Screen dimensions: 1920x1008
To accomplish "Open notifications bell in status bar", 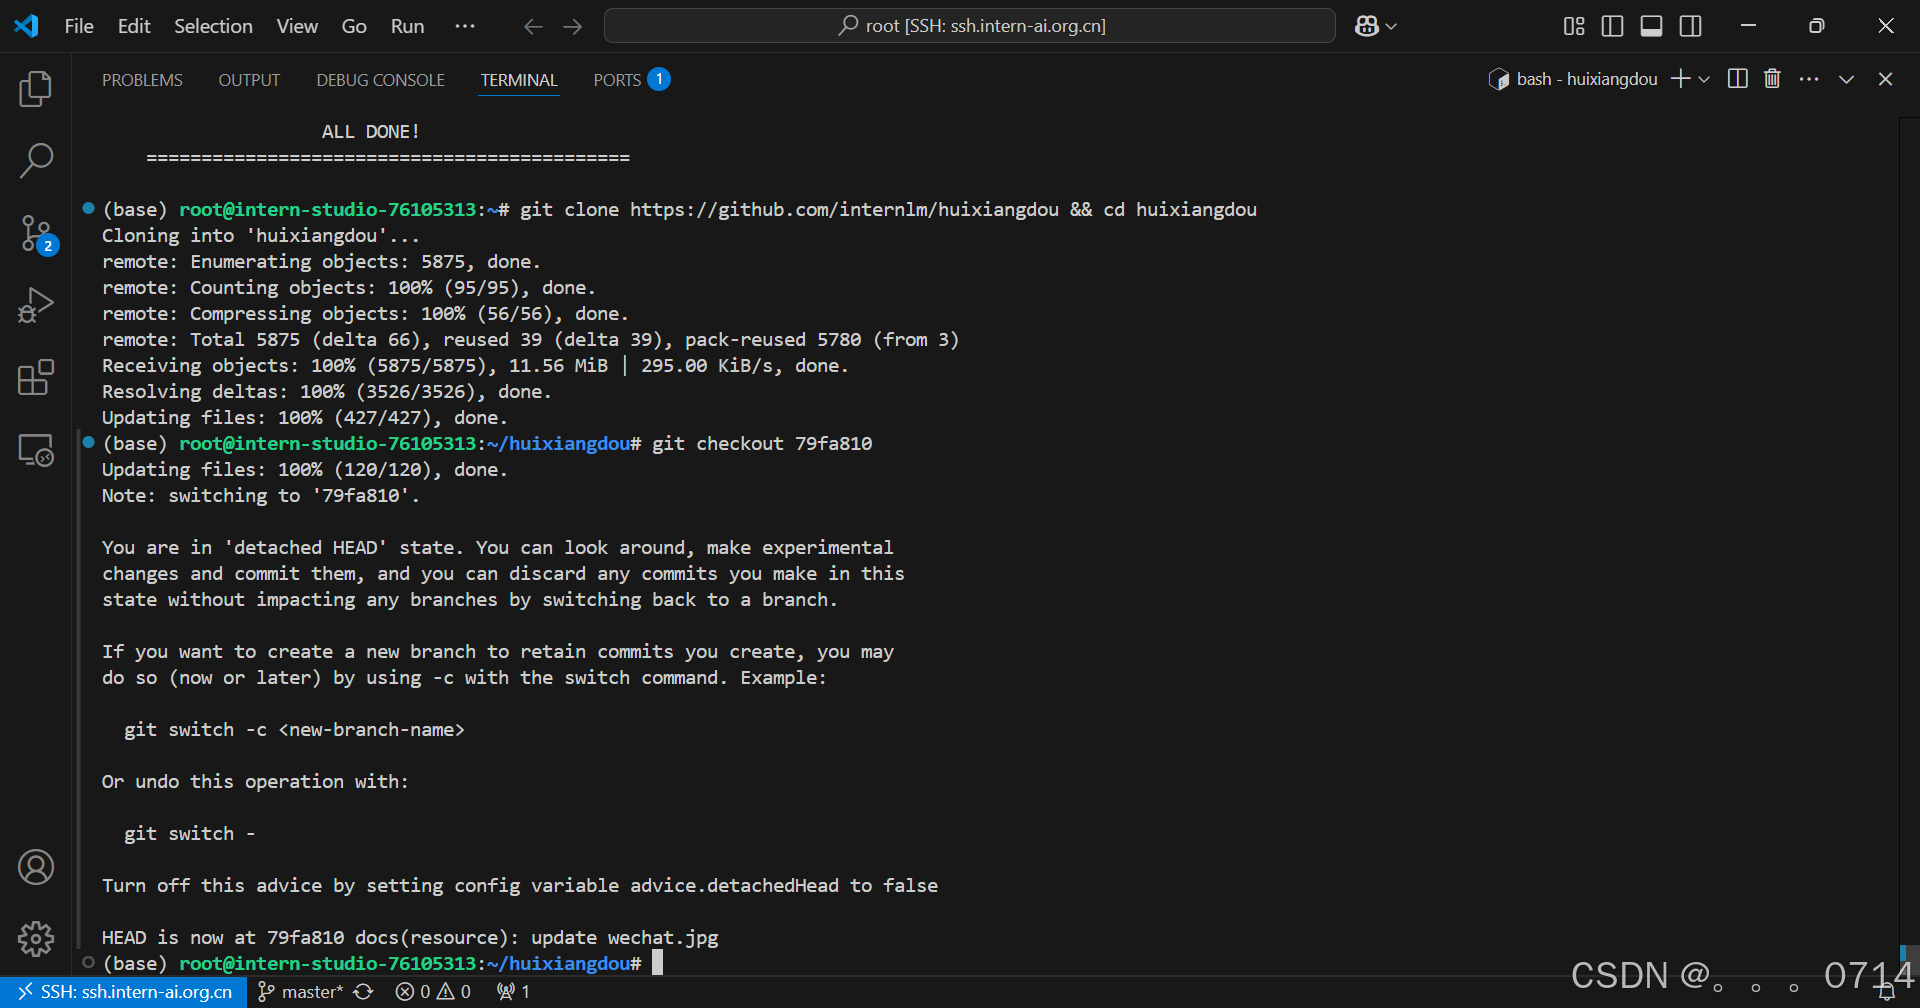I will 1887,993.
